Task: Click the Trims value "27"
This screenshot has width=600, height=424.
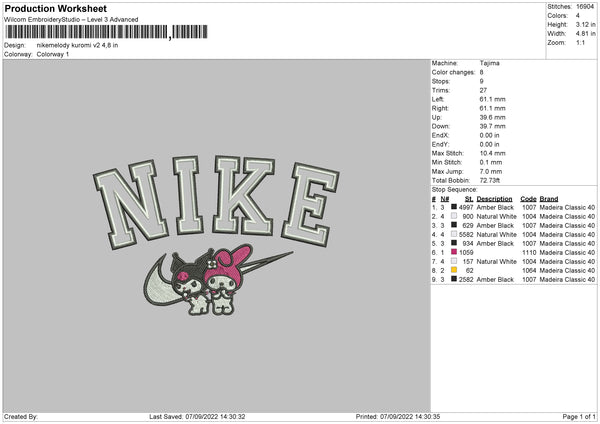Action: [x=483, y=90]
